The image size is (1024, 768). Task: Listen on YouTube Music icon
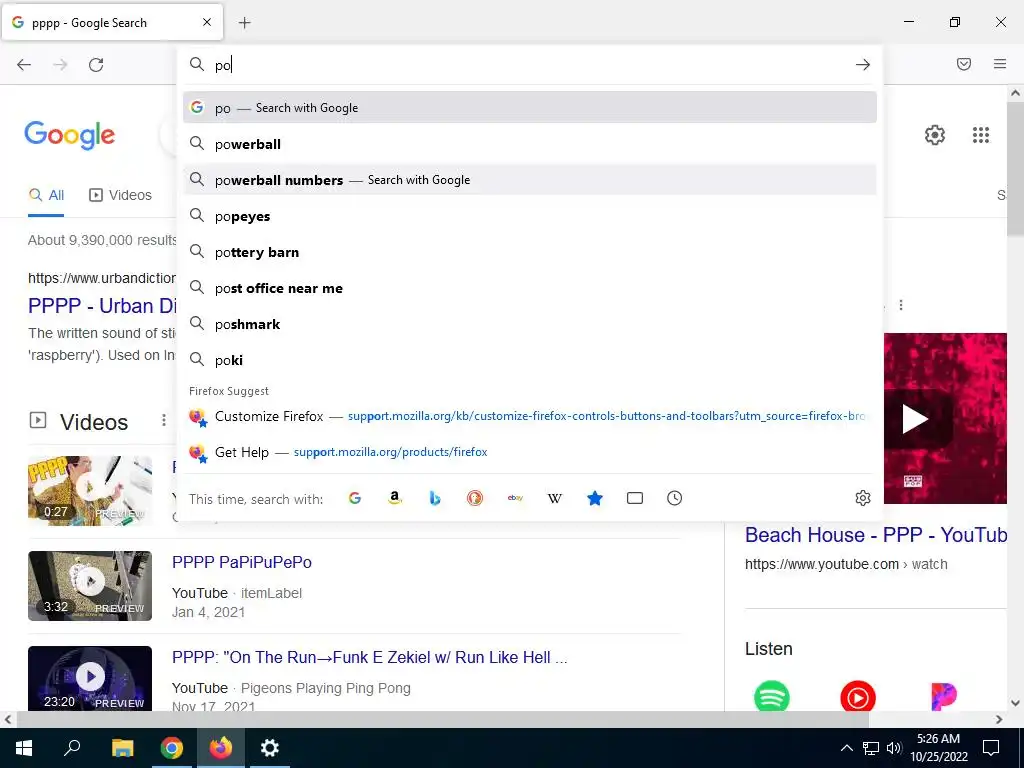click(857, 697)
